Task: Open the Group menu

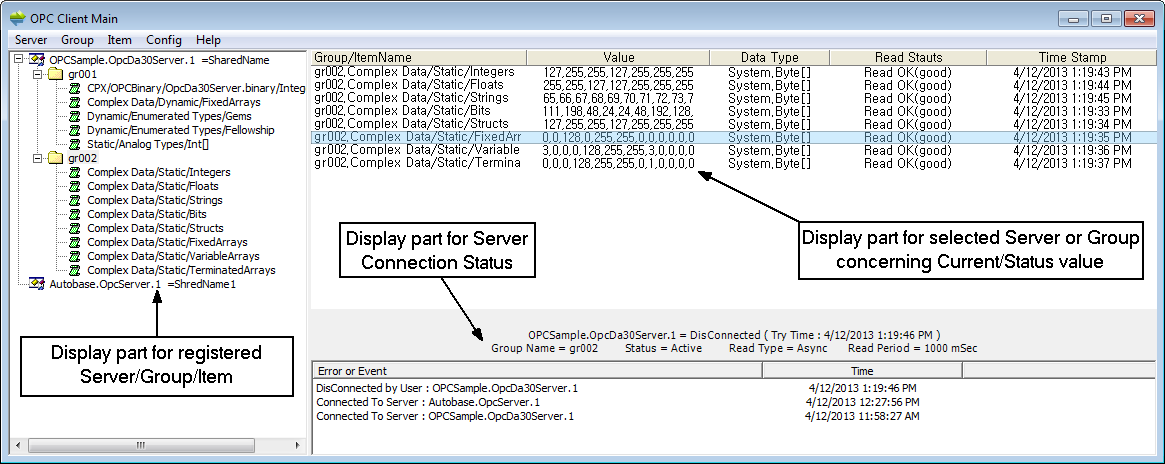Action: (77, 40)
